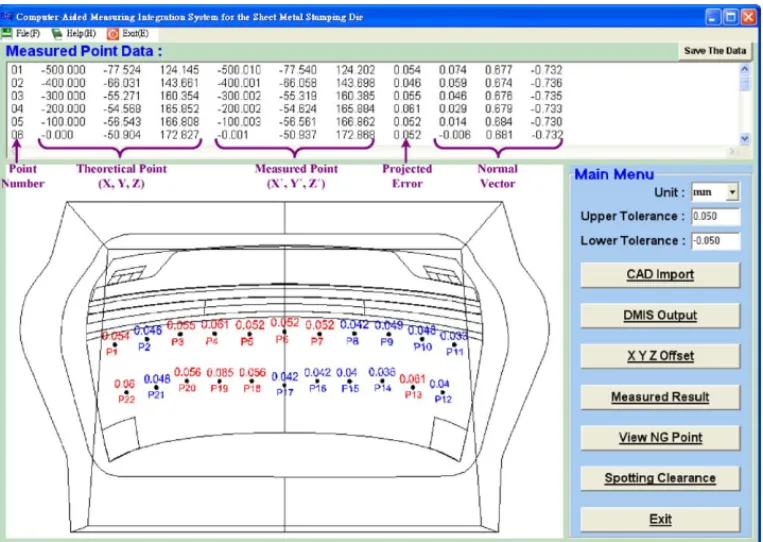Open Spotting Clearance

click(x=660, y=478)
